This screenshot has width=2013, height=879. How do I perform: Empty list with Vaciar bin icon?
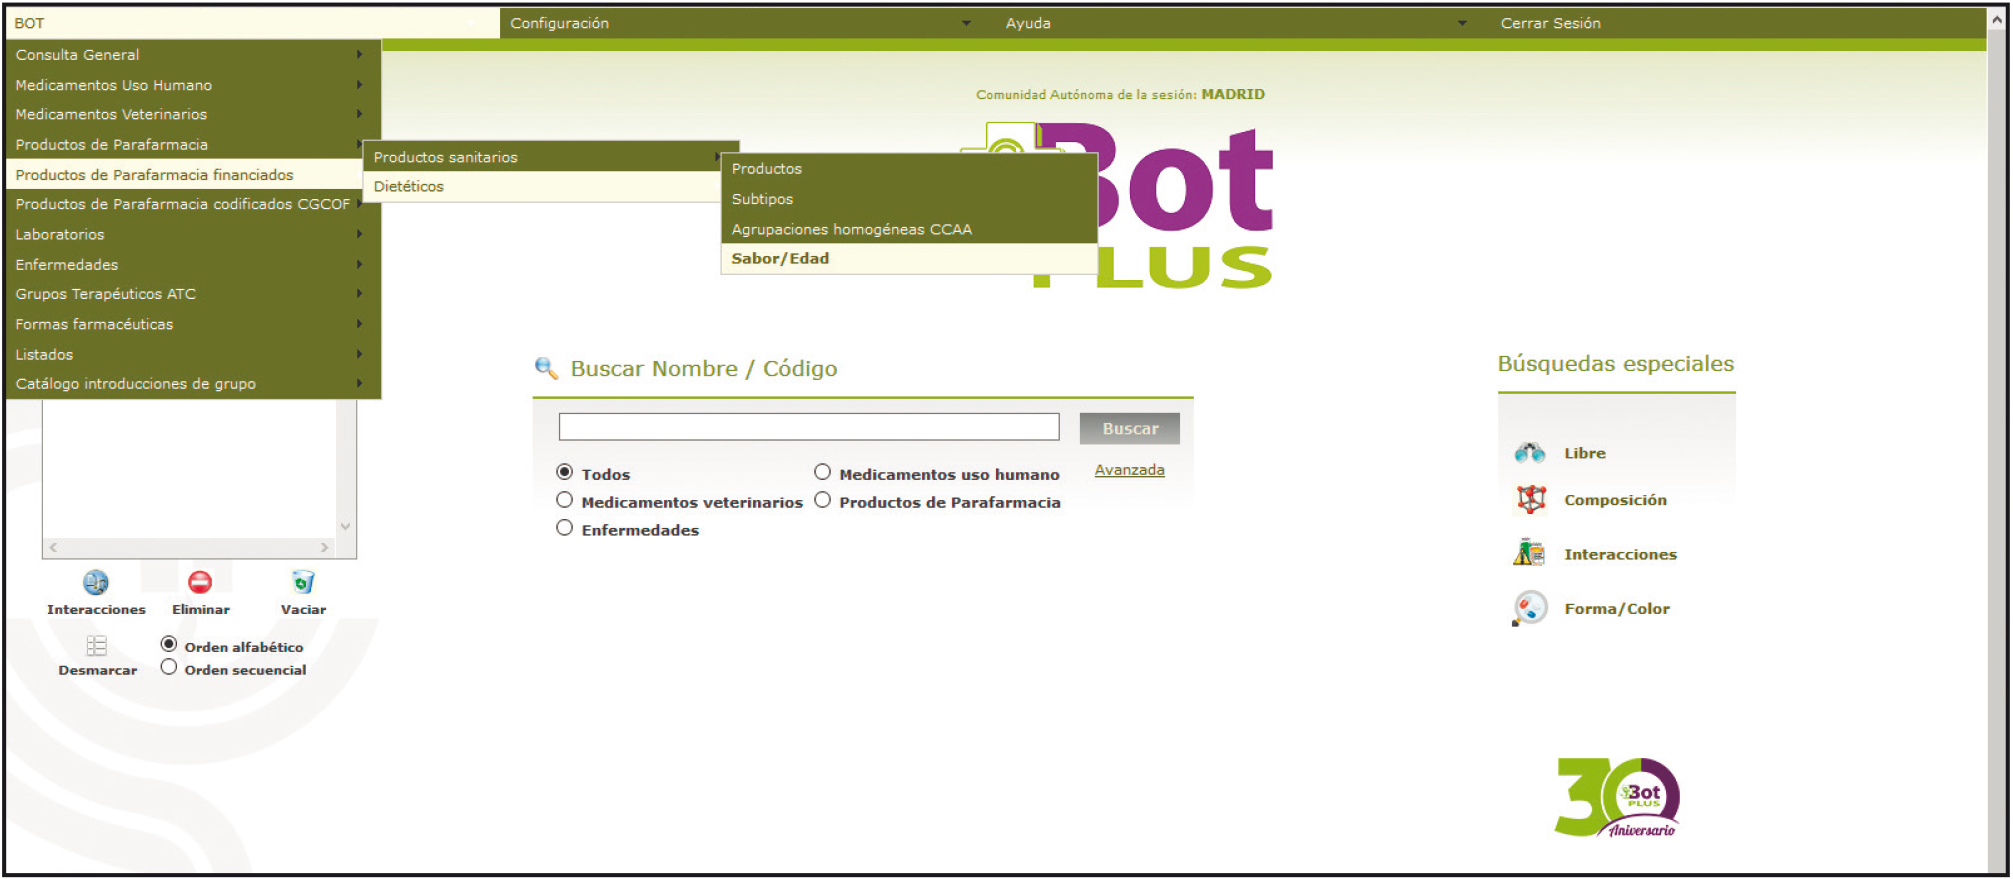303,582
